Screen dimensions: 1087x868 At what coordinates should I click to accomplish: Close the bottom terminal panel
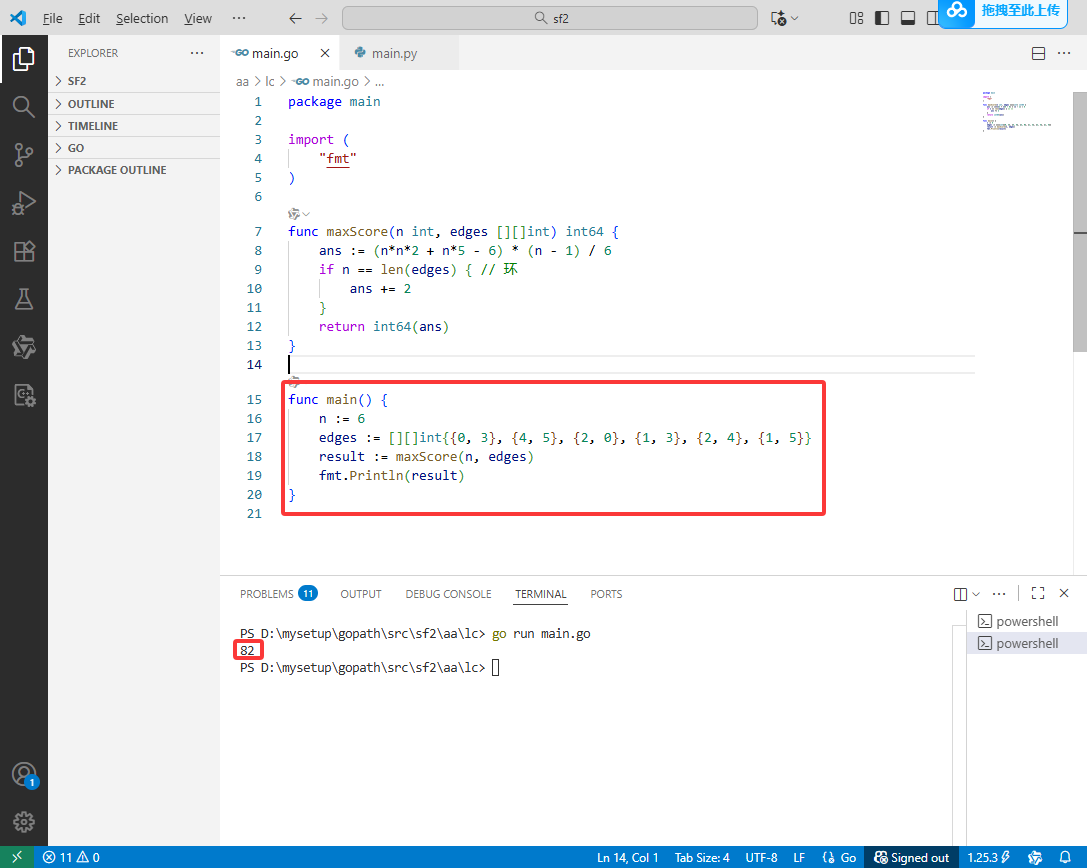[1064, 593]
